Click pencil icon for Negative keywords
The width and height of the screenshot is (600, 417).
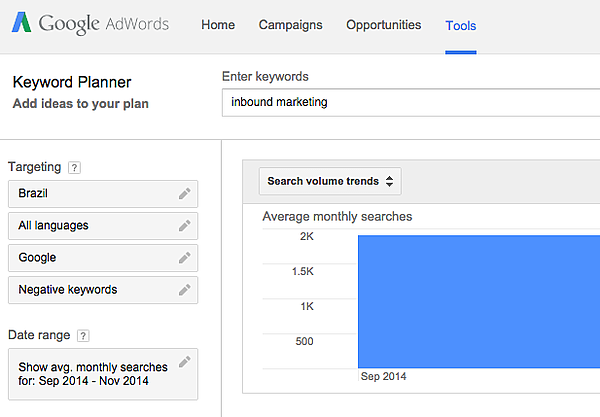(x=184, y=290)
